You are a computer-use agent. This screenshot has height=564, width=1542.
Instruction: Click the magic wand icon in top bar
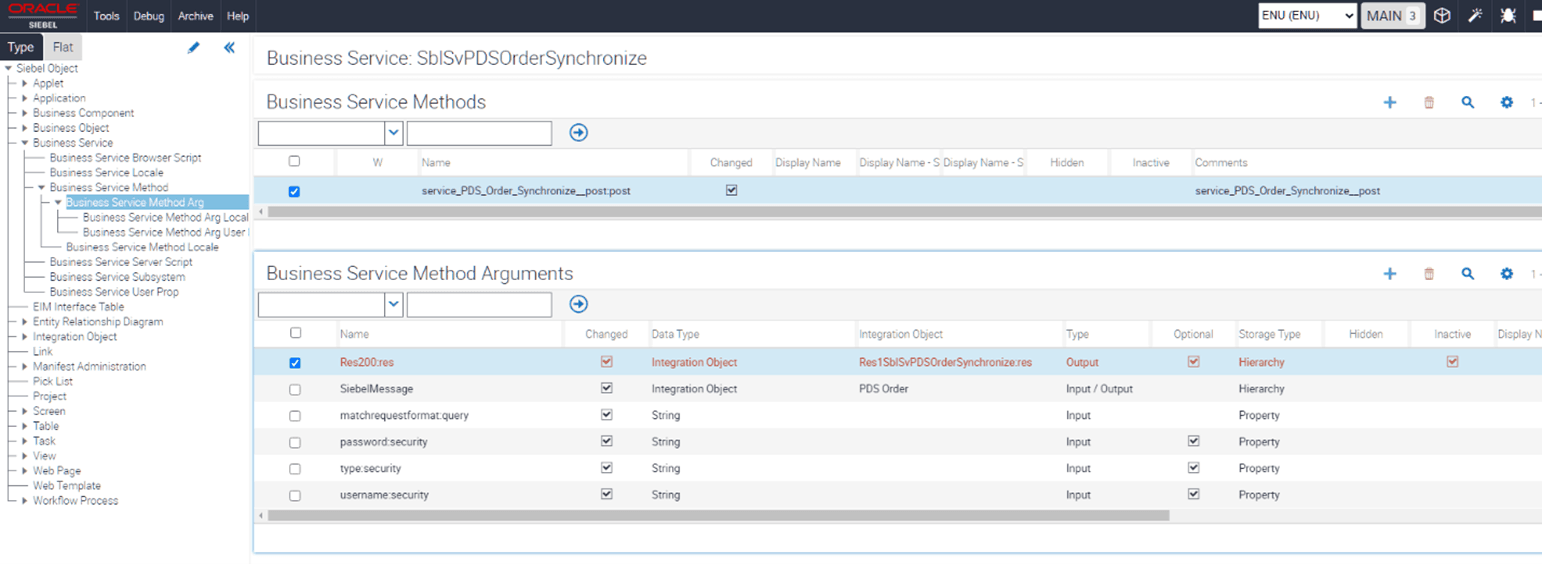tap(1474, 16)
